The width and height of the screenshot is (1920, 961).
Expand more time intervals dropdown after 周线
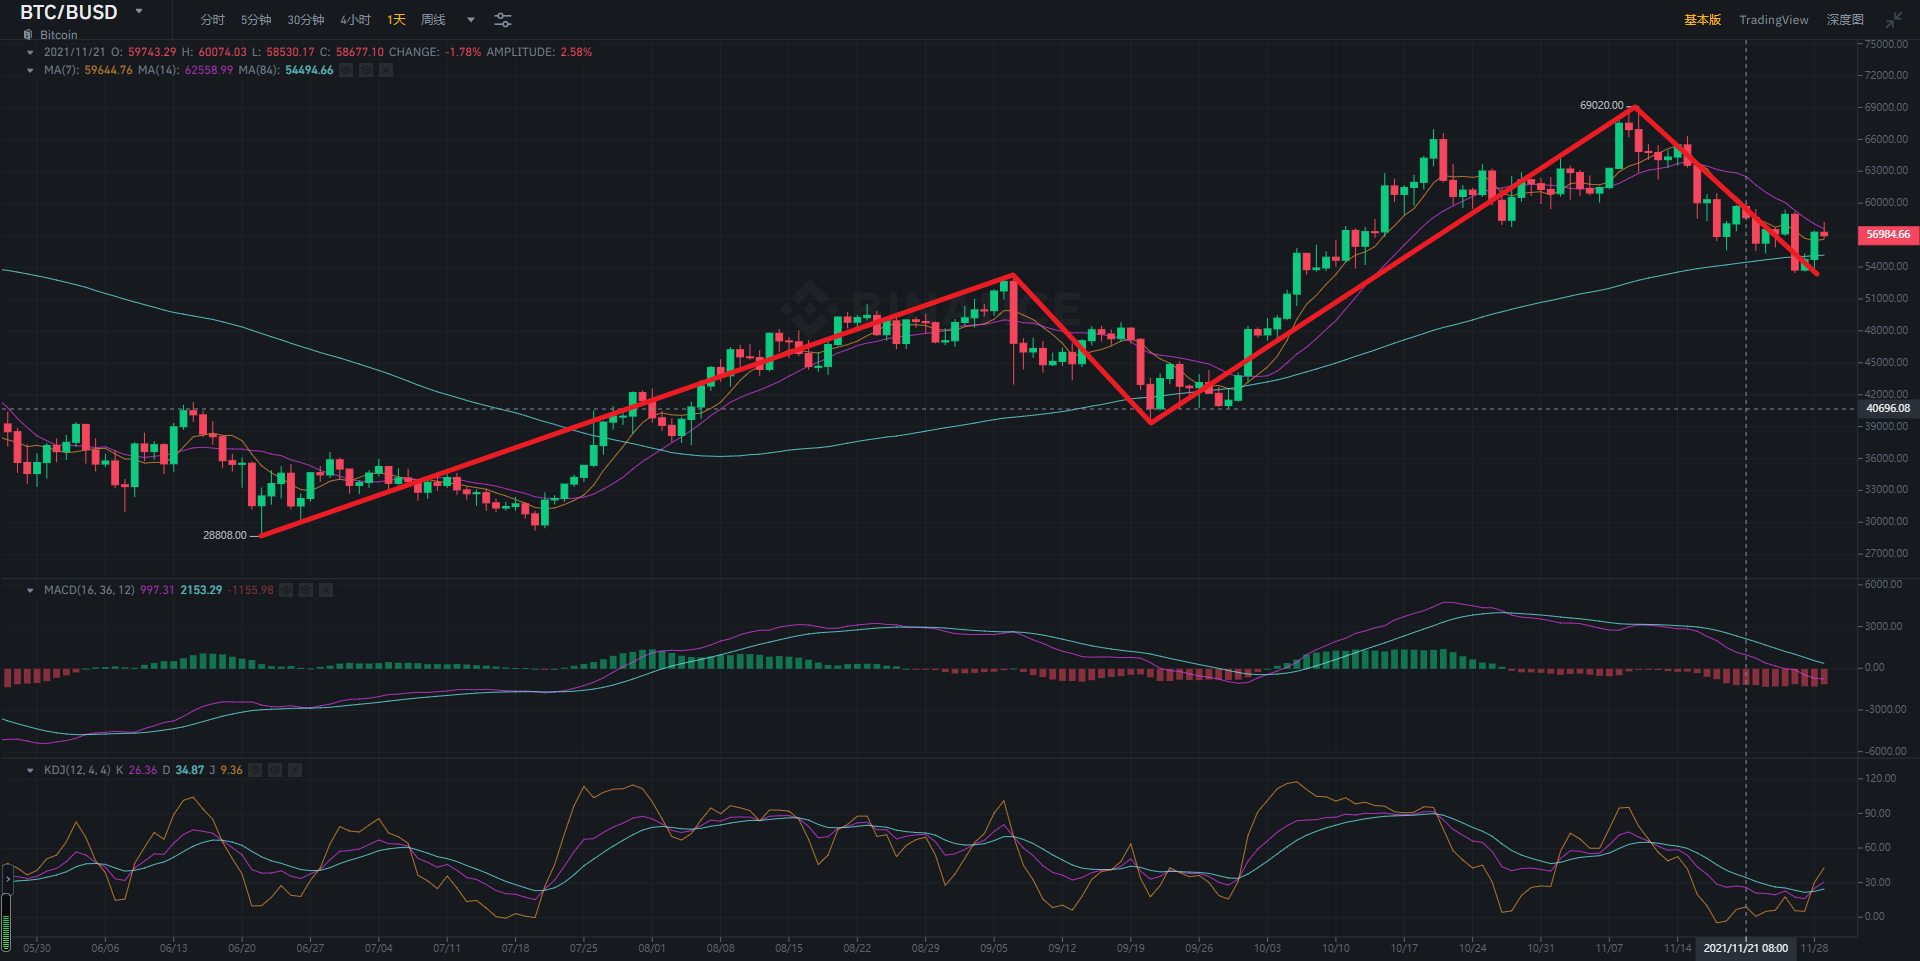tap(471, 20)
